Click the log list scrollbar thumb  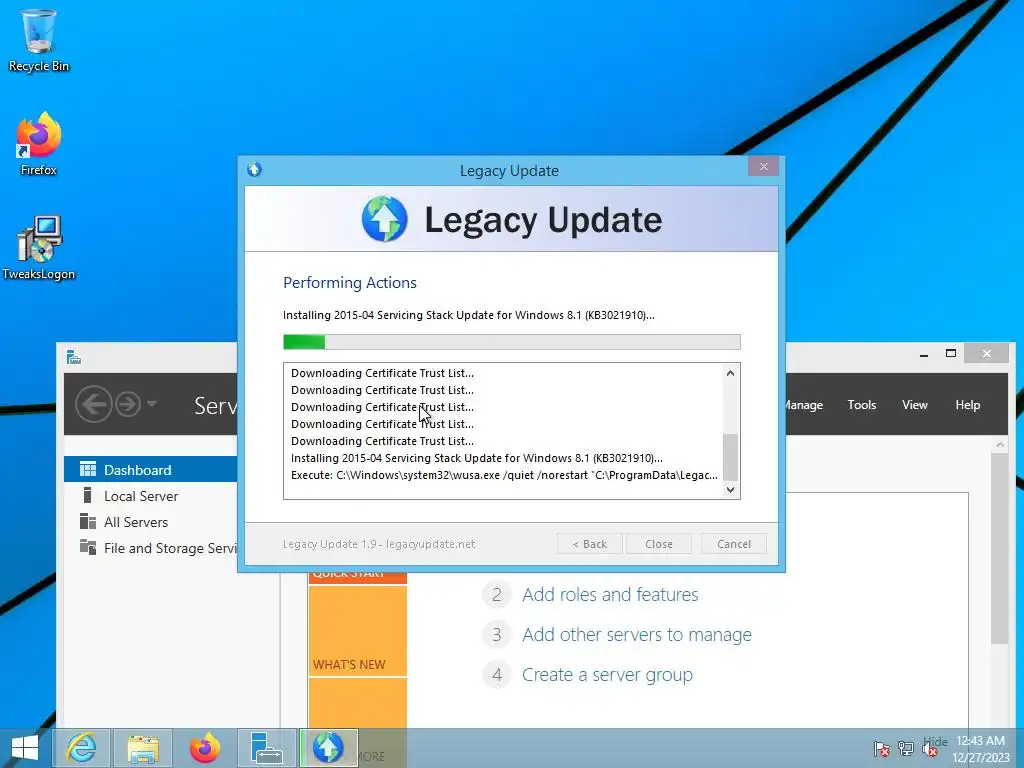pyautogui.click(x=730, y=457)
